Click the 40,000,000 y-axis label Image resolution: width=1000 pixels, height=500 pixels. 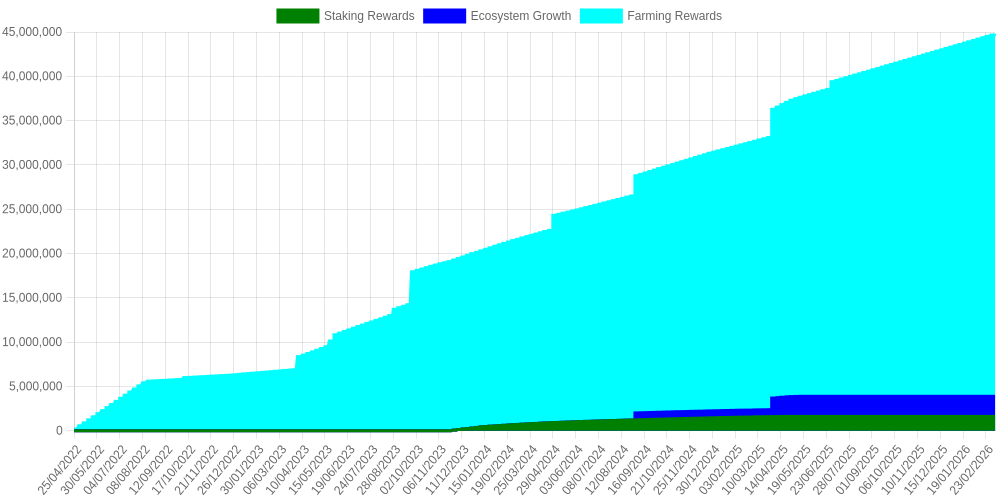[32, 77]
